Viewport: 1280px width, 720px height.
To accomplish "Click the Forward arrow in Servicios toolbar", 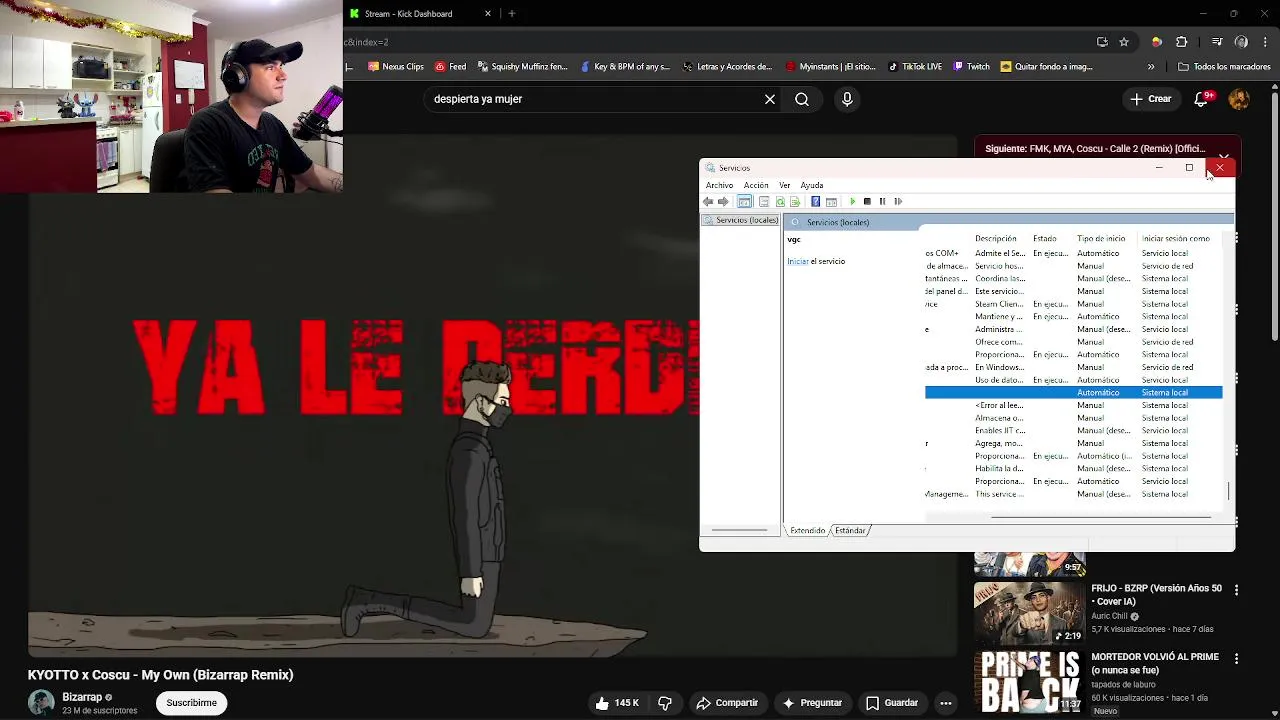I will coord(723,202).
